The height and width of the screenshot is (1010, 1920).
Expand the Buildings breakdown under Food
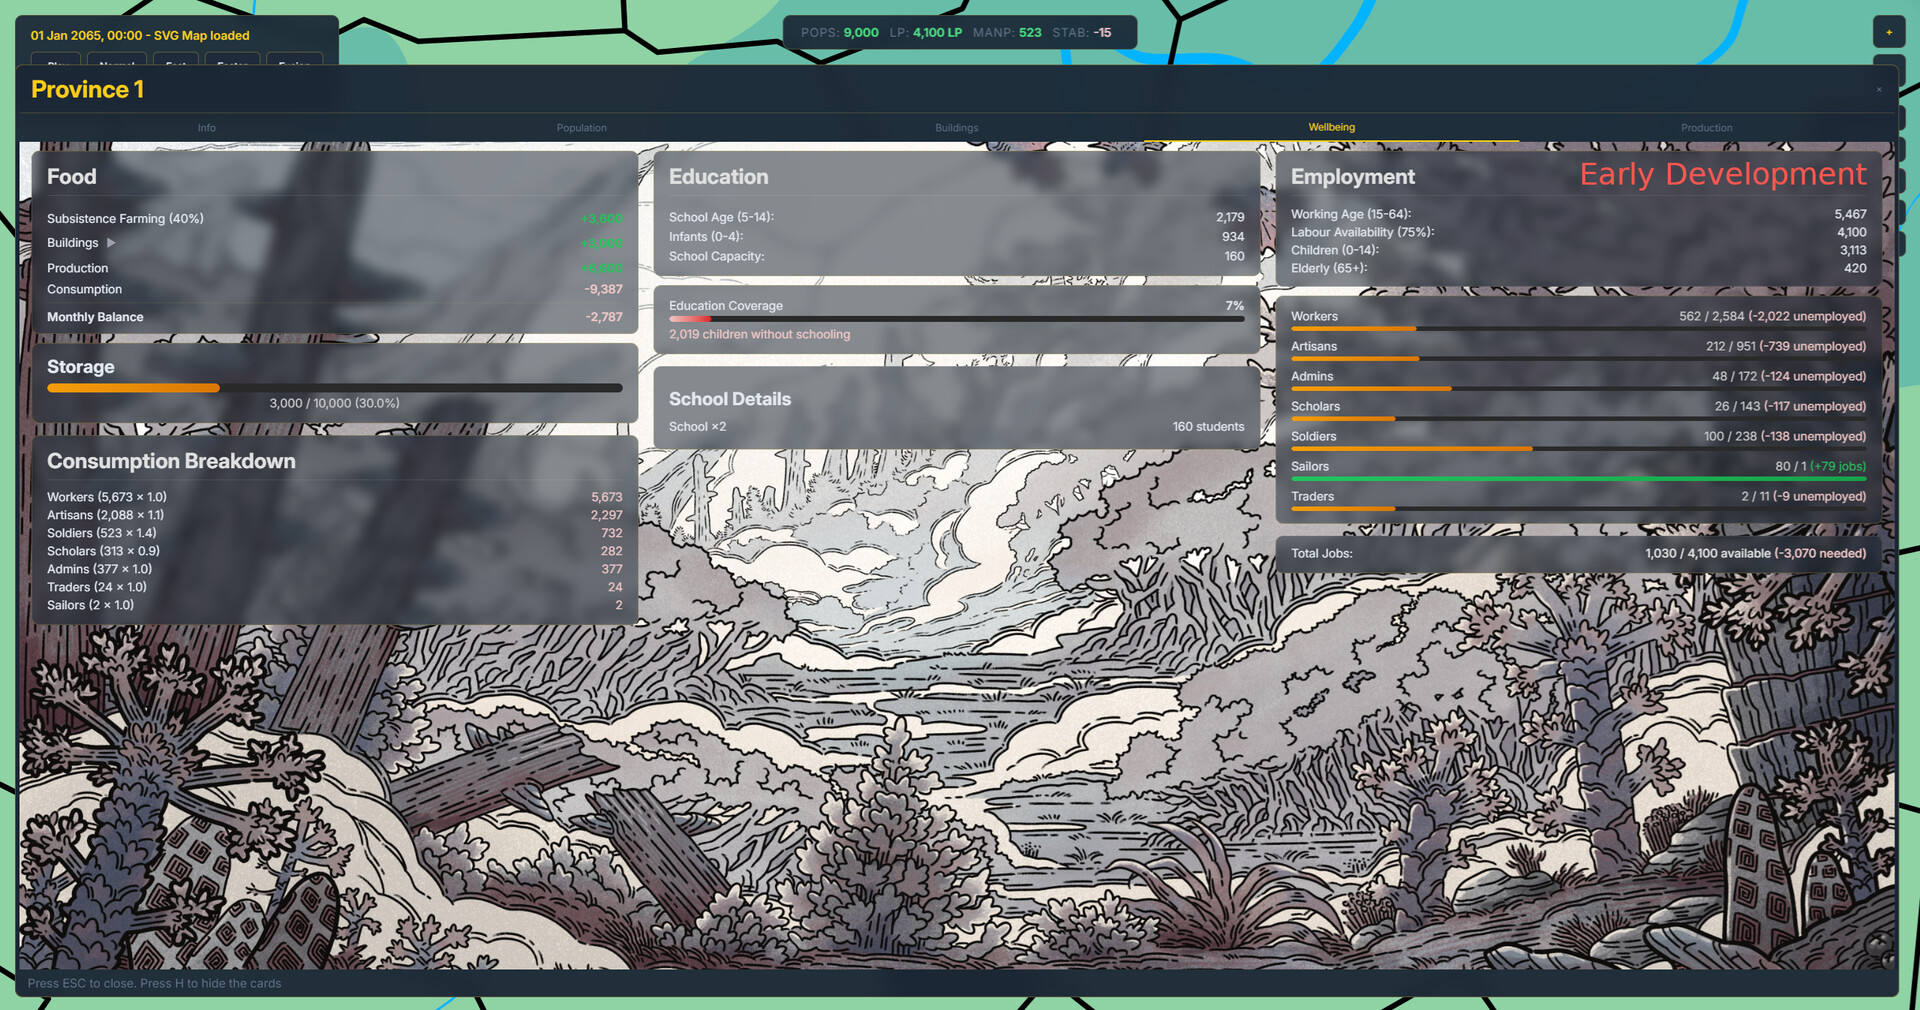(110, 242)
